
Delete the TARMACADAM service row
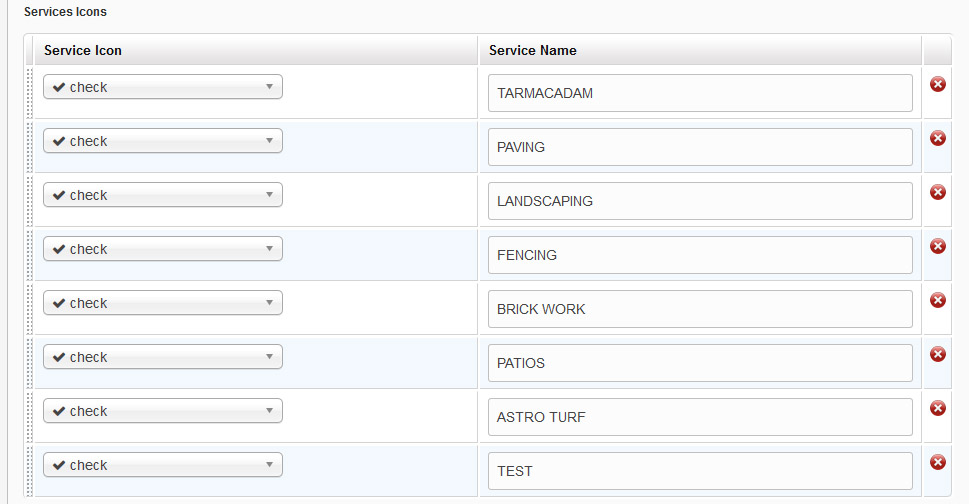point(937,84)
